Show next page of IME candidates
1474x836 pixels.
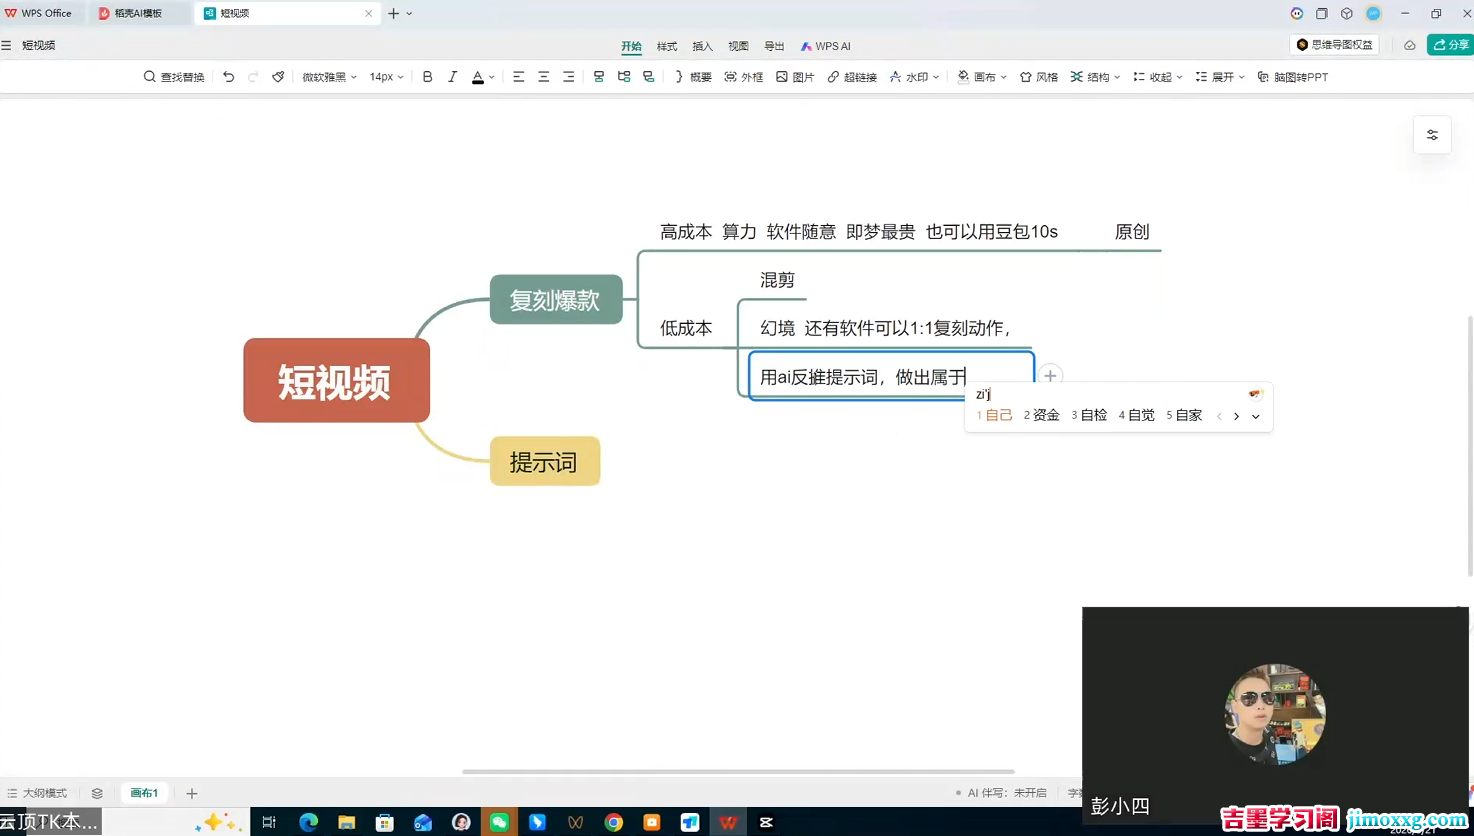[1237, 416]
